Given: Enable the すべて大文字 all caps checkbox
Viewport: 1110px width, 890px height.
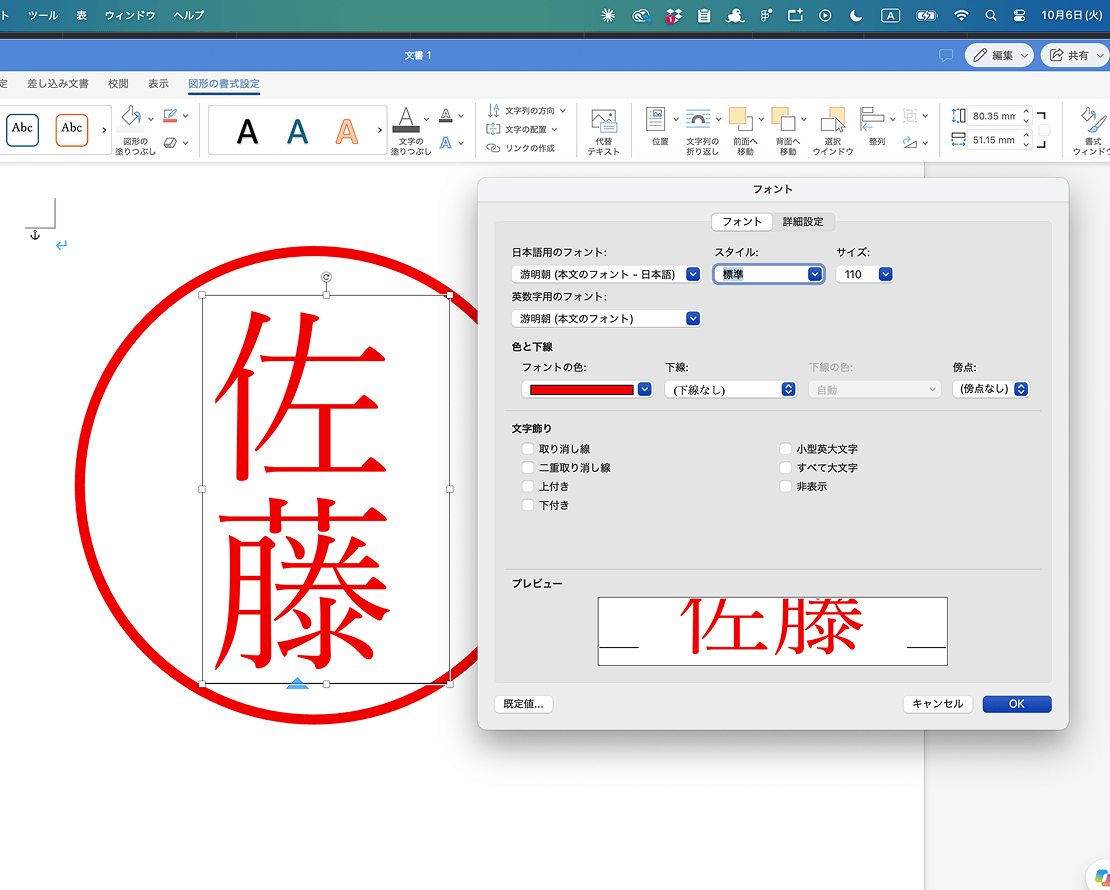Looking at the screenshot, I should tap(785, 467).
